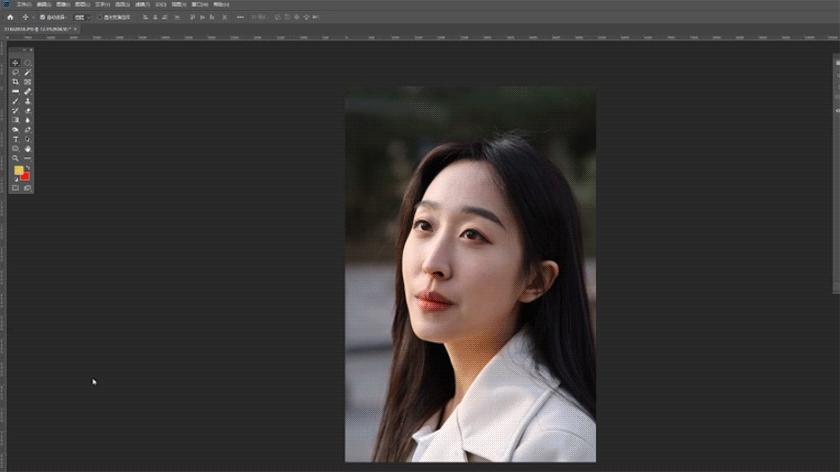Click the Home icon in options bar

pos(10,17)
